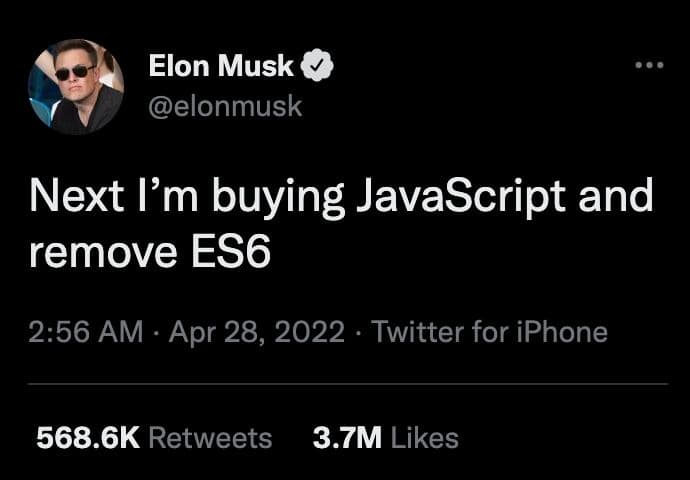View the 568.6K retweet count
The width and height of the screenshot is (690, 480).
click(88, 438)
